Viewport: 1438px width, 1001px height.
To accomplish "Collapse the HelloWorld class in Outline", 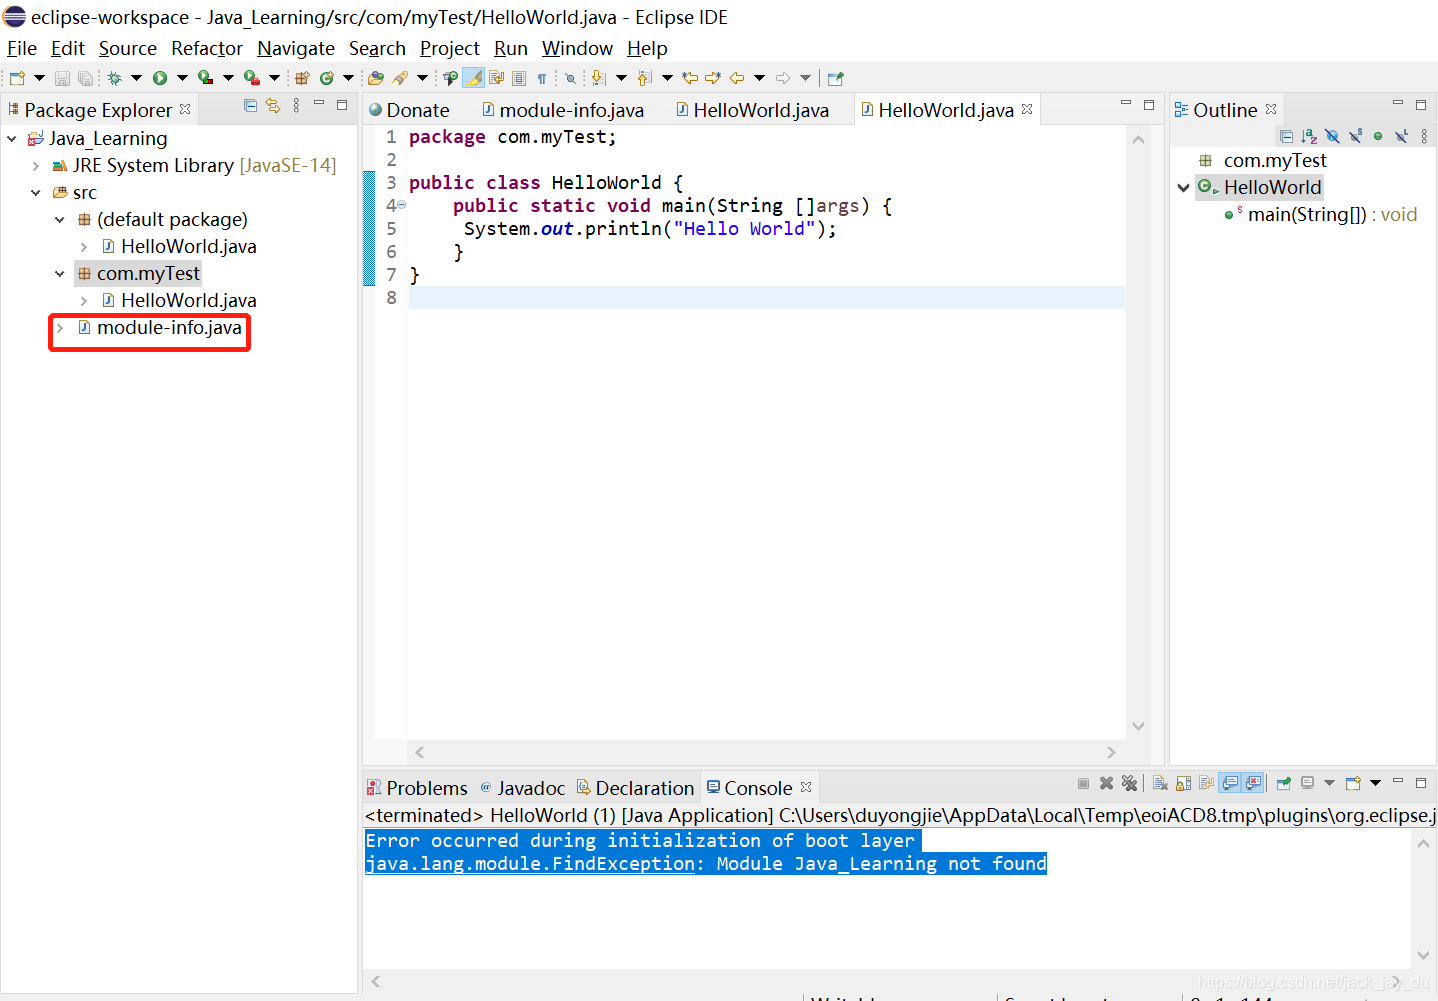I will pos(1184,187).
